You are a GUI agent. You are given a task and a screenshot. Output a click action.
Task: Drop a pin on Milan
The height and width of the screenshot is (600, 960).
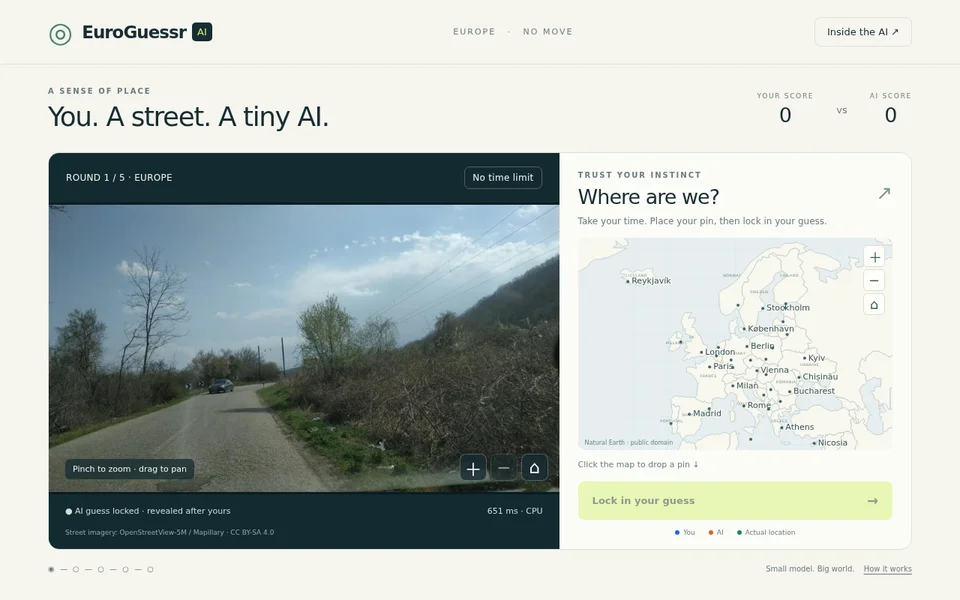coord(733,386)
